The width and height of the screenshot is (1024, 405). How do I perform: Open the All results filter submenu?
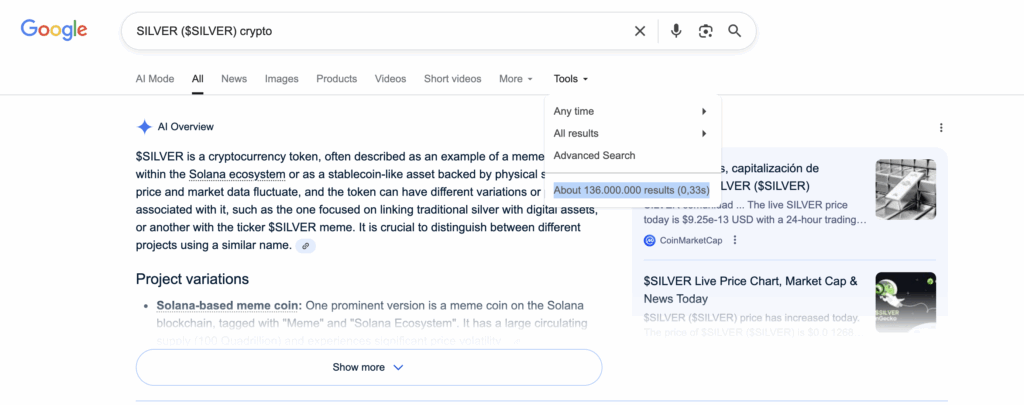630,133
